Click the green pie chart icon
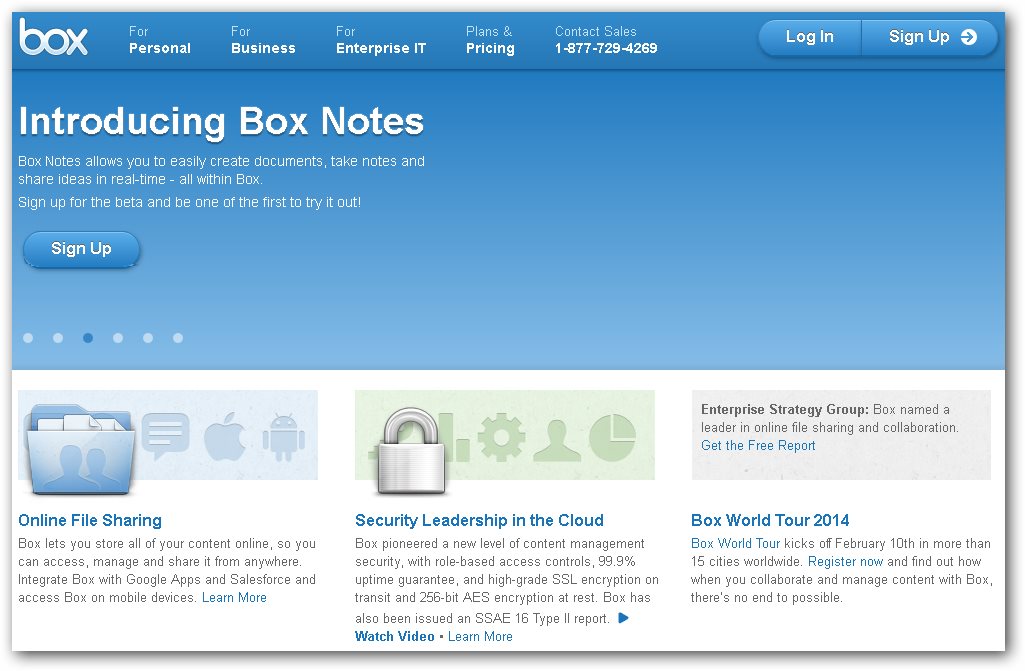The image size is (1025, 671). pyautogui.click(x=613, y=437)
